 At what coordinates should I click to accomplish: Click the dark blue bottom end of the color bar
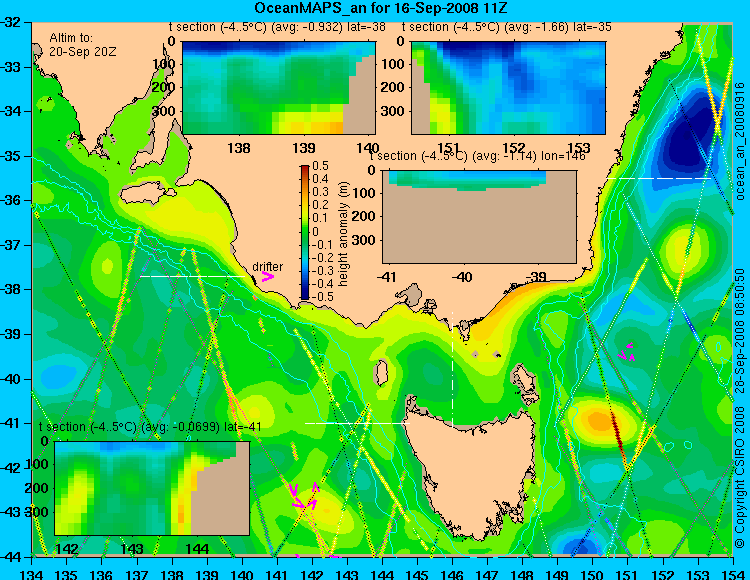(x=305, y=296)
